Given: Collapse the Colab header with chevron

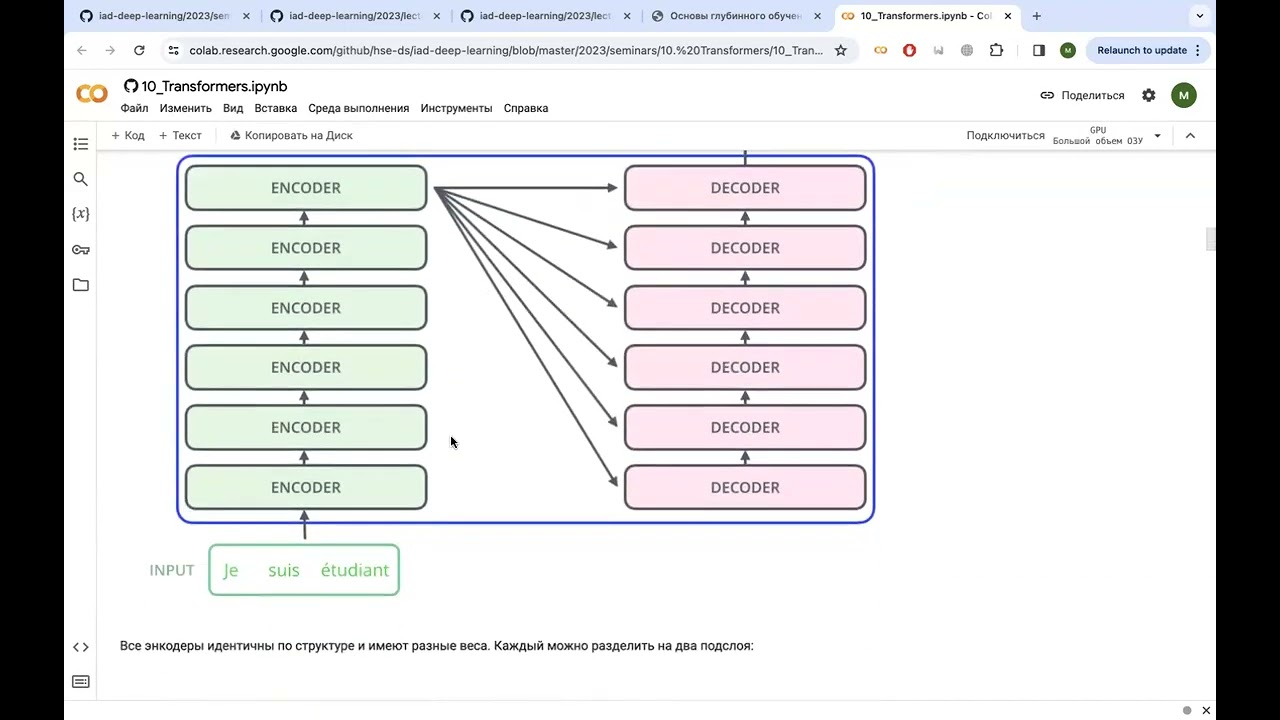Looking at the screenshot, I should (1190, 136).
